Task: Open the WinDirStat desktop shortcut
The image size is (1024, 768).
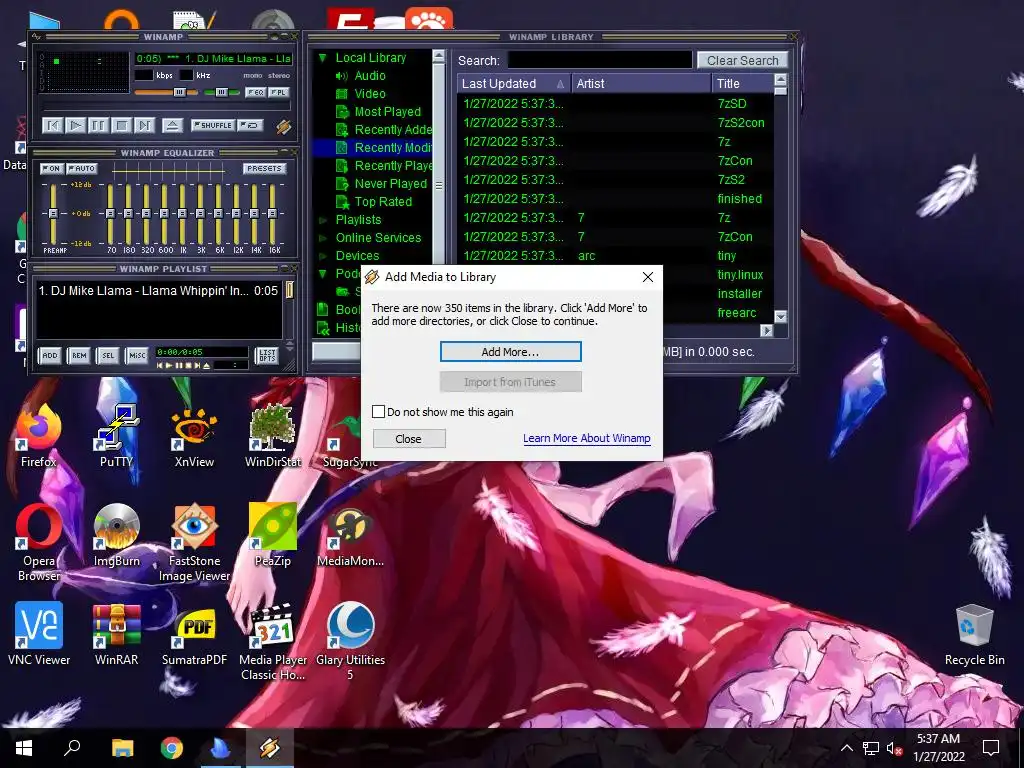Action: (x=272, y=436)
